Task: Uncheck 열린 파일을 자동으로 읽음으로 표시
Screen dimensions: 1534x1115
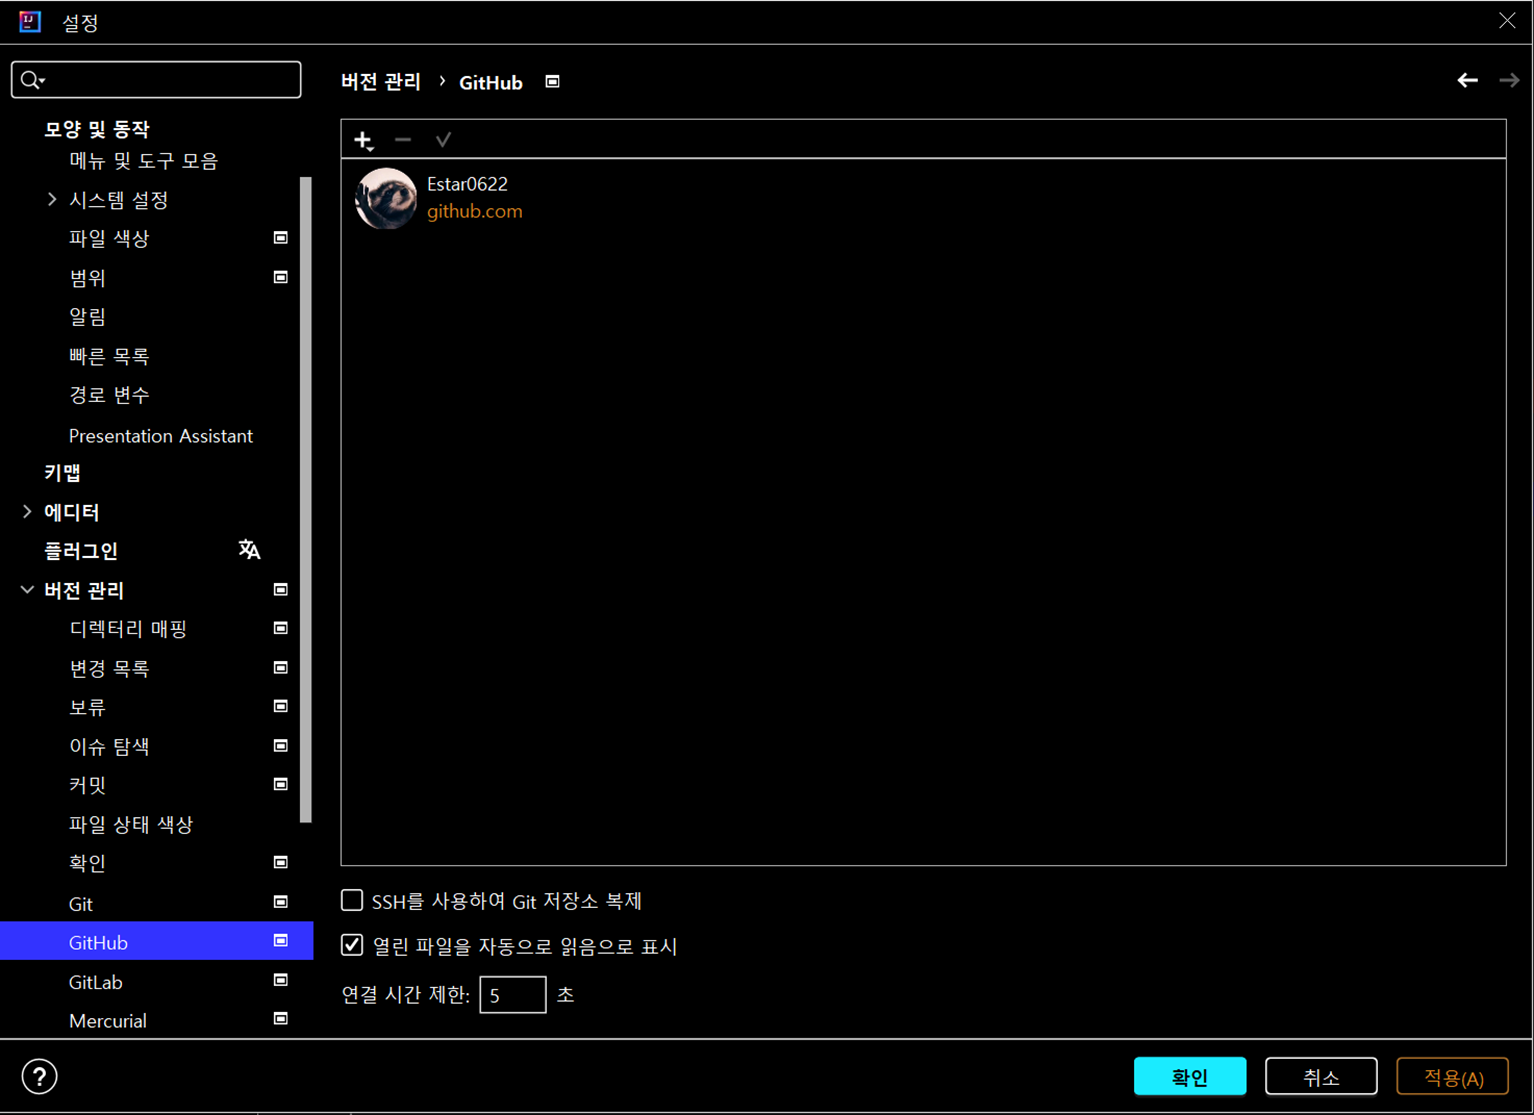Action: tap(352, 945)
